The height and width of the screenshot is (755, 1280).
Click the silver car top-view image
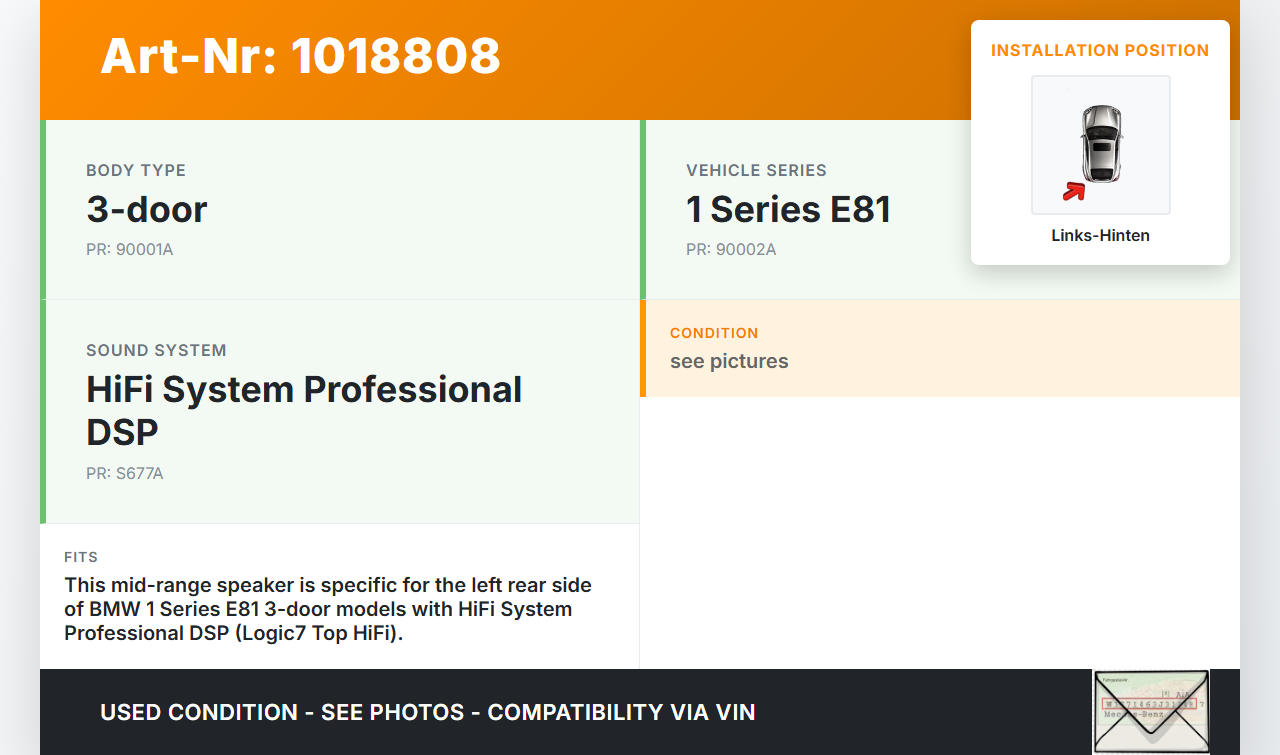click(x=1101, y=143)
